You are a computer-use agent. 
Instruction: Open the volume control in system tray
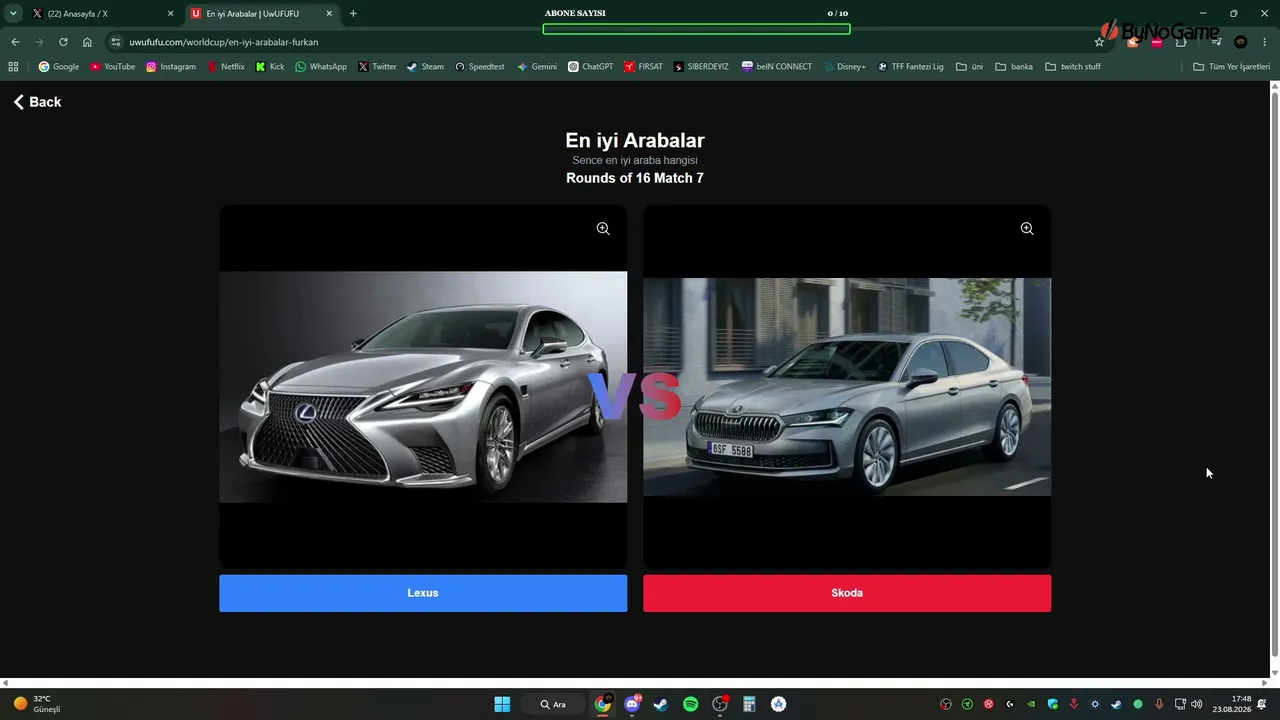click(1197, 704)
